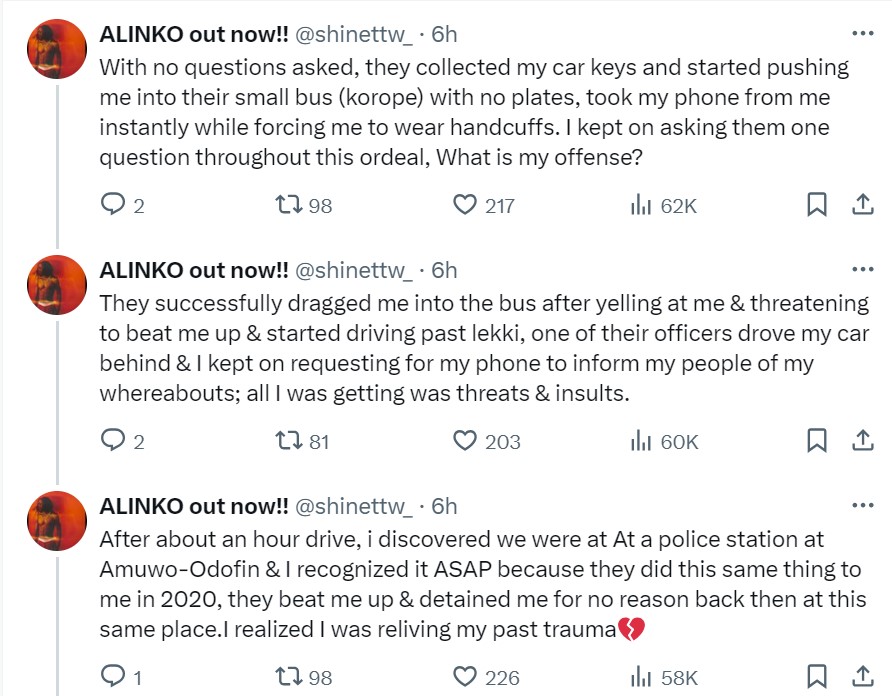Like the tweet with 203 likes
This screenshot has height=696, width=892.
click(x=465, y=441)
